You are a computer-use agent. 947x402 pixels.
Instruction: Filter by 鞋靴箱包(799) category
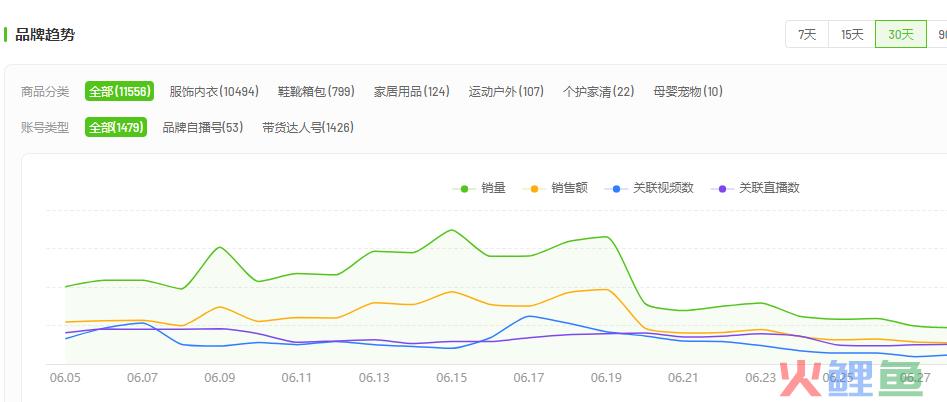(x=316, y=92)
